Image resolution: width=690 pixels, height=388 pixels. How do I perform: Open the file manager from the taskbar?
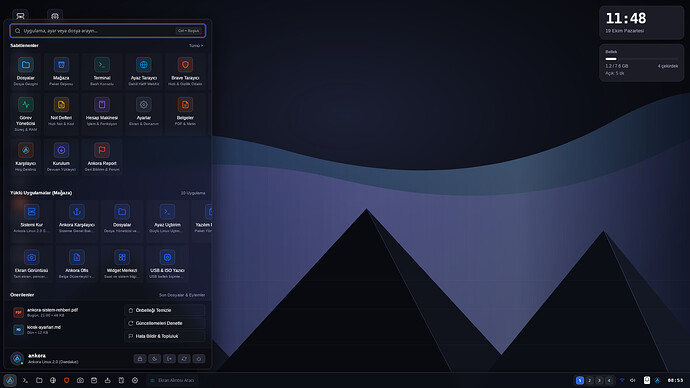point(39,381)
